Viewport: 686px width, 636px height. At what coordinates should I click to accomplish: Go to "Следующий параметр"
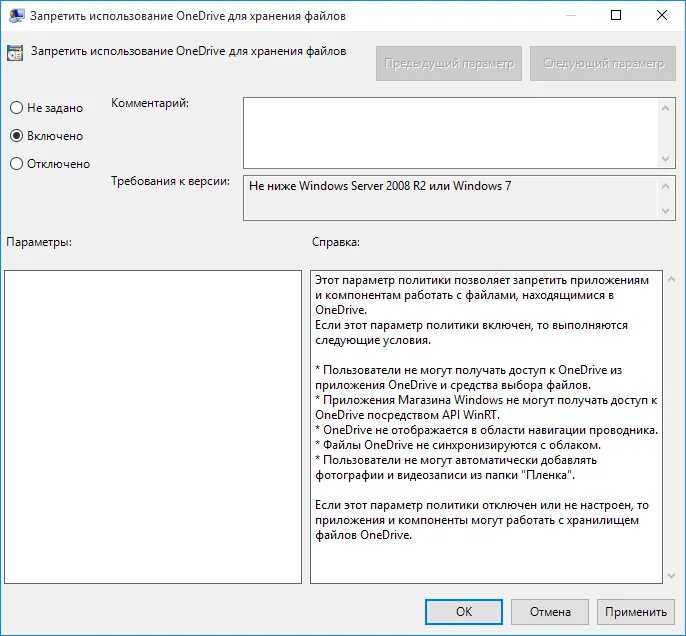[x=603, y=63]
